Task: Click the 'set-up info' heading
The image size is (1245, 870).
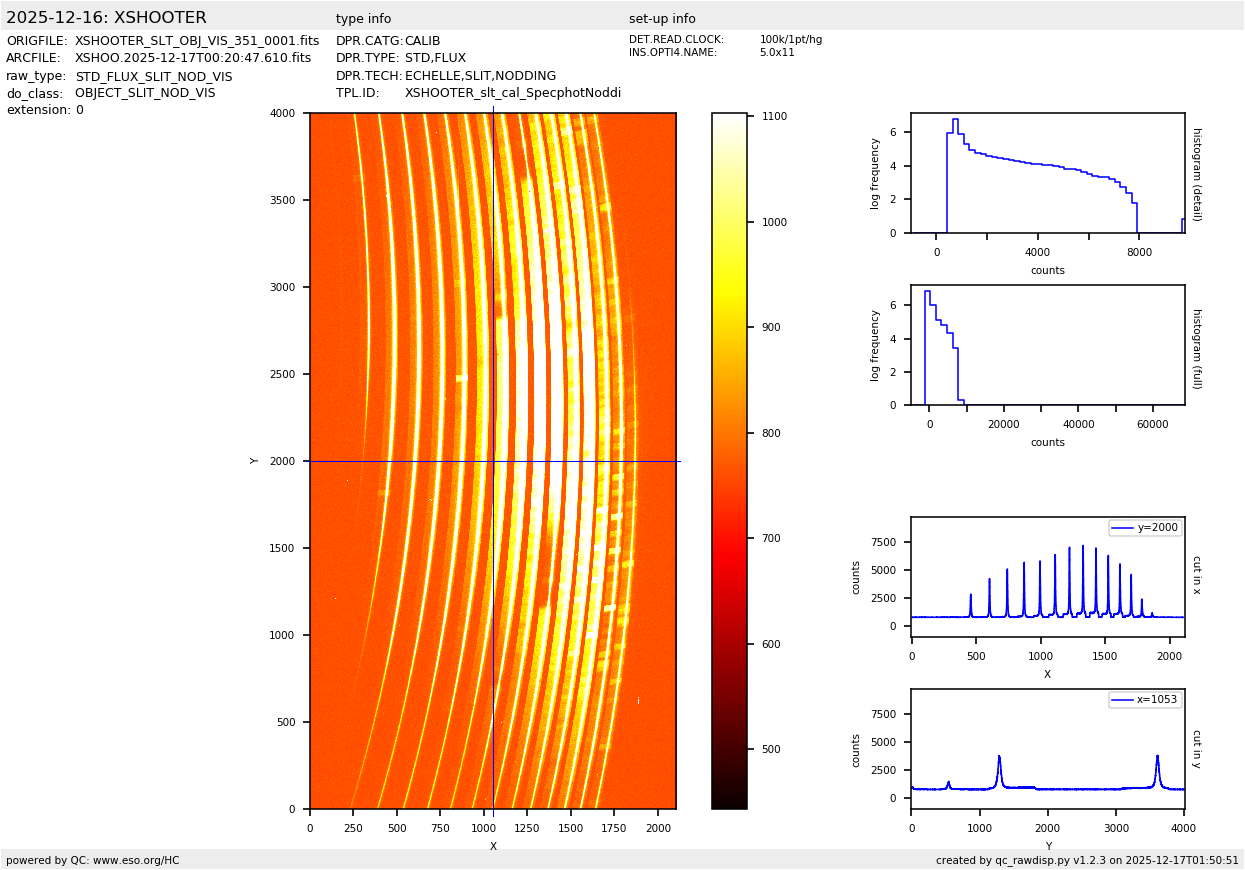Action: 662,19
